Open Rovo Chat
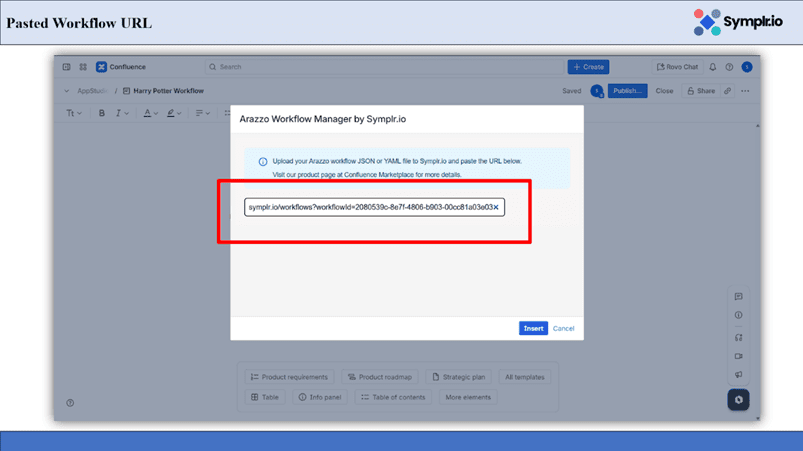The width and height of the screenshot is (803, 451). [677, 67]
